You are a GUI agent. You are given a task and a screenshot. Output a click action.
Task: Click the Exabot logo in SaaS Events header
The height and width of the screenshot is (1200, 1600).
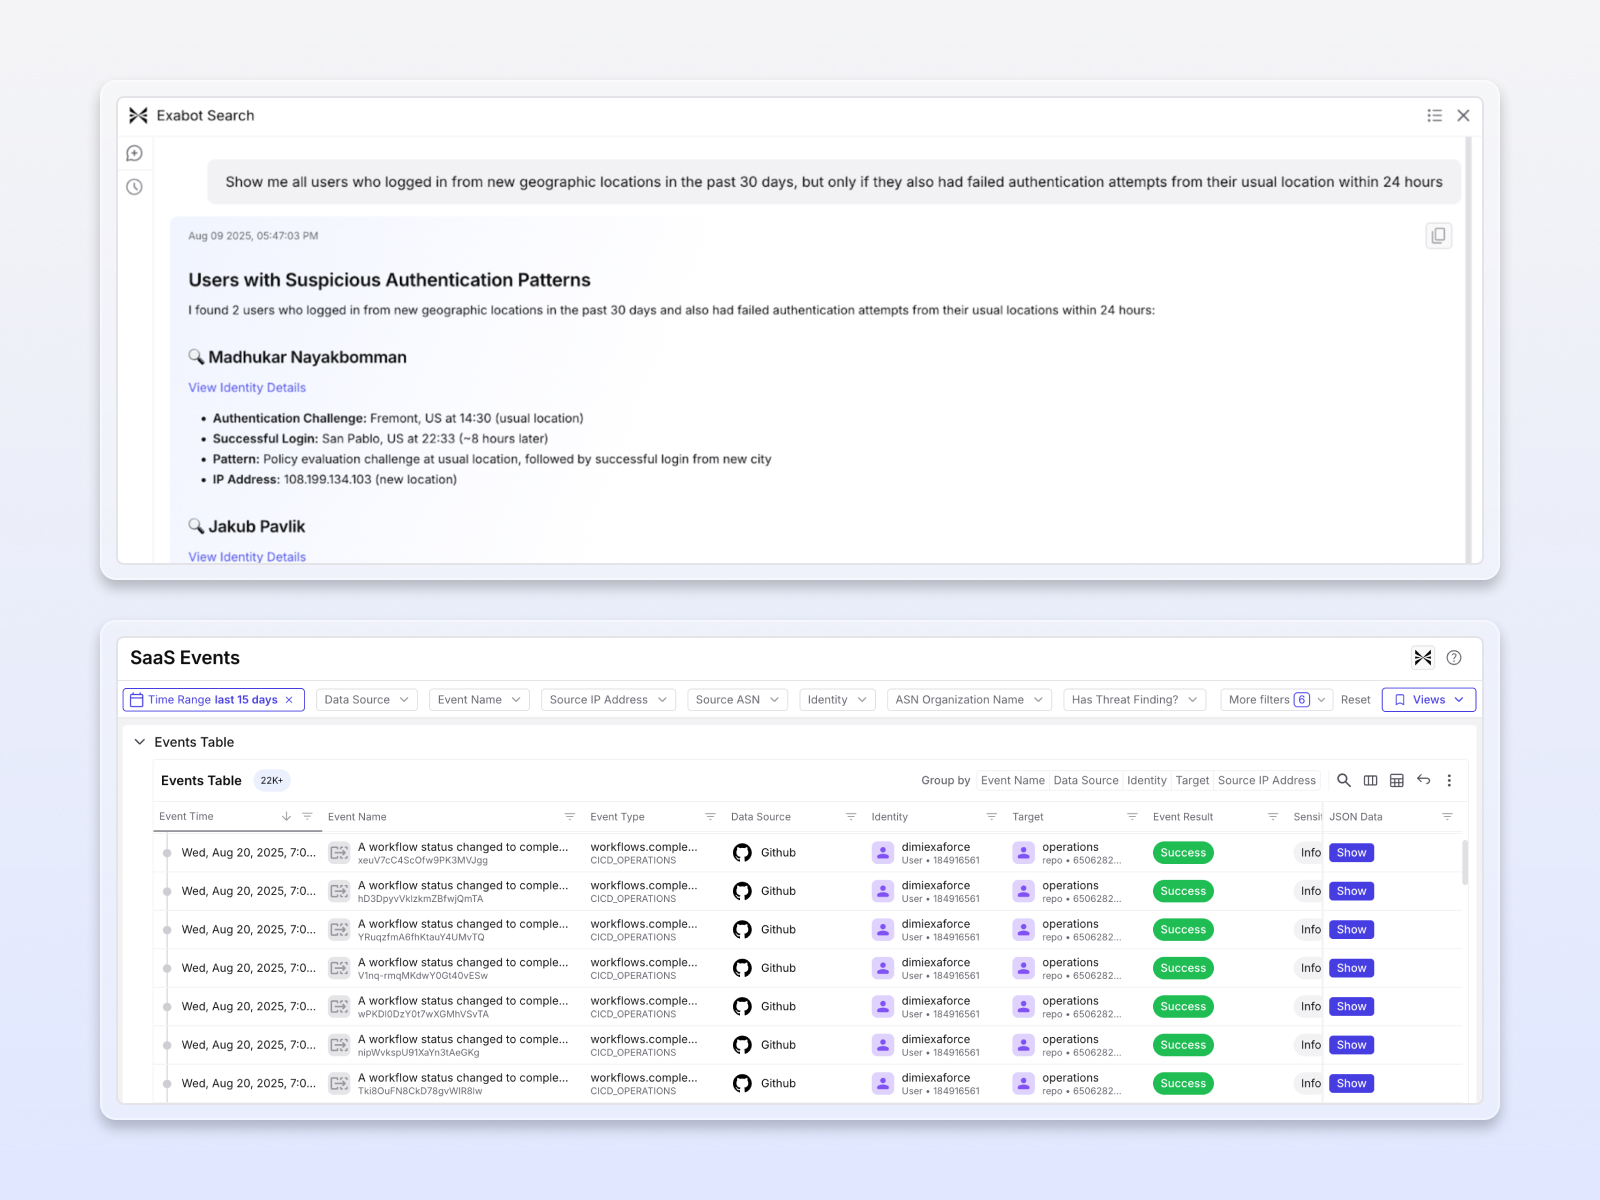[x=1423, y=657]
